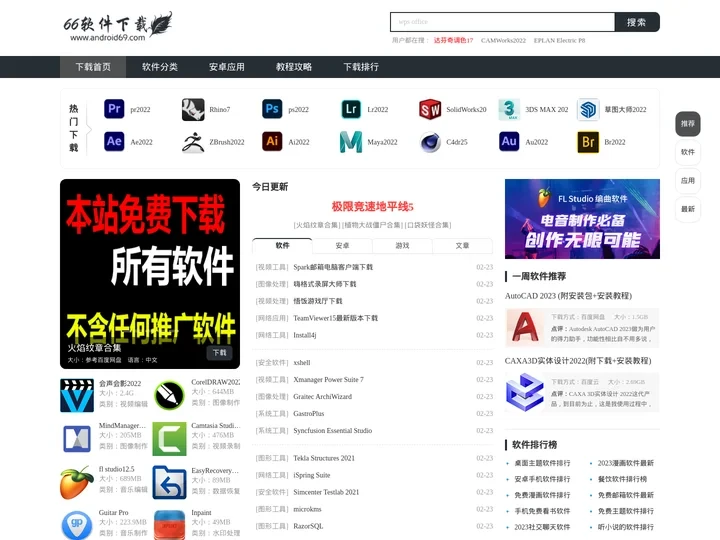Open CAXA3D实体设计2022 title link
720x540 pixels.
coord(578,361)
